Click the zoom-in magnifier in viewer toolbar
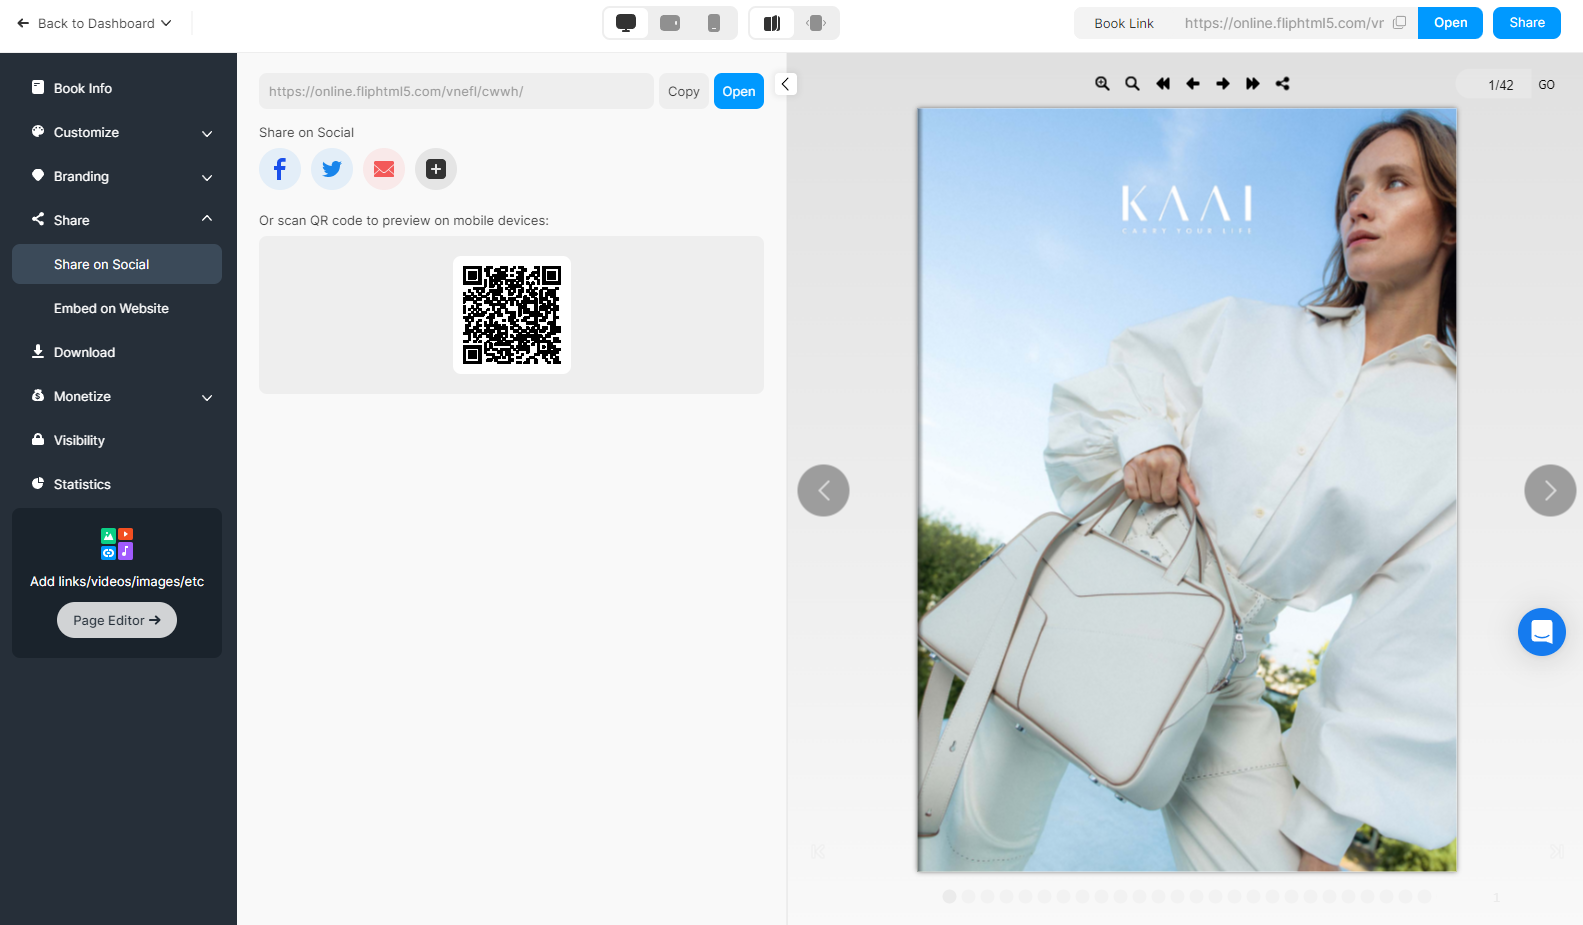Image resolution: width=1583 pixels, height=925 pixels. coord(1102,84)
